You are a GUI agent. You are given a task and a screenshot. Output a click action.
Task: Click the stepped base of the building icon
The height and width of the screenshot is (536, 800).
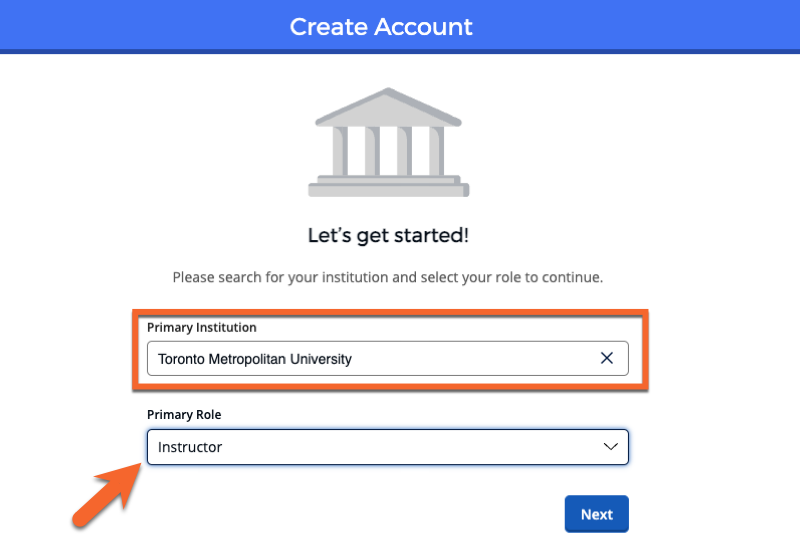[388, 186]
